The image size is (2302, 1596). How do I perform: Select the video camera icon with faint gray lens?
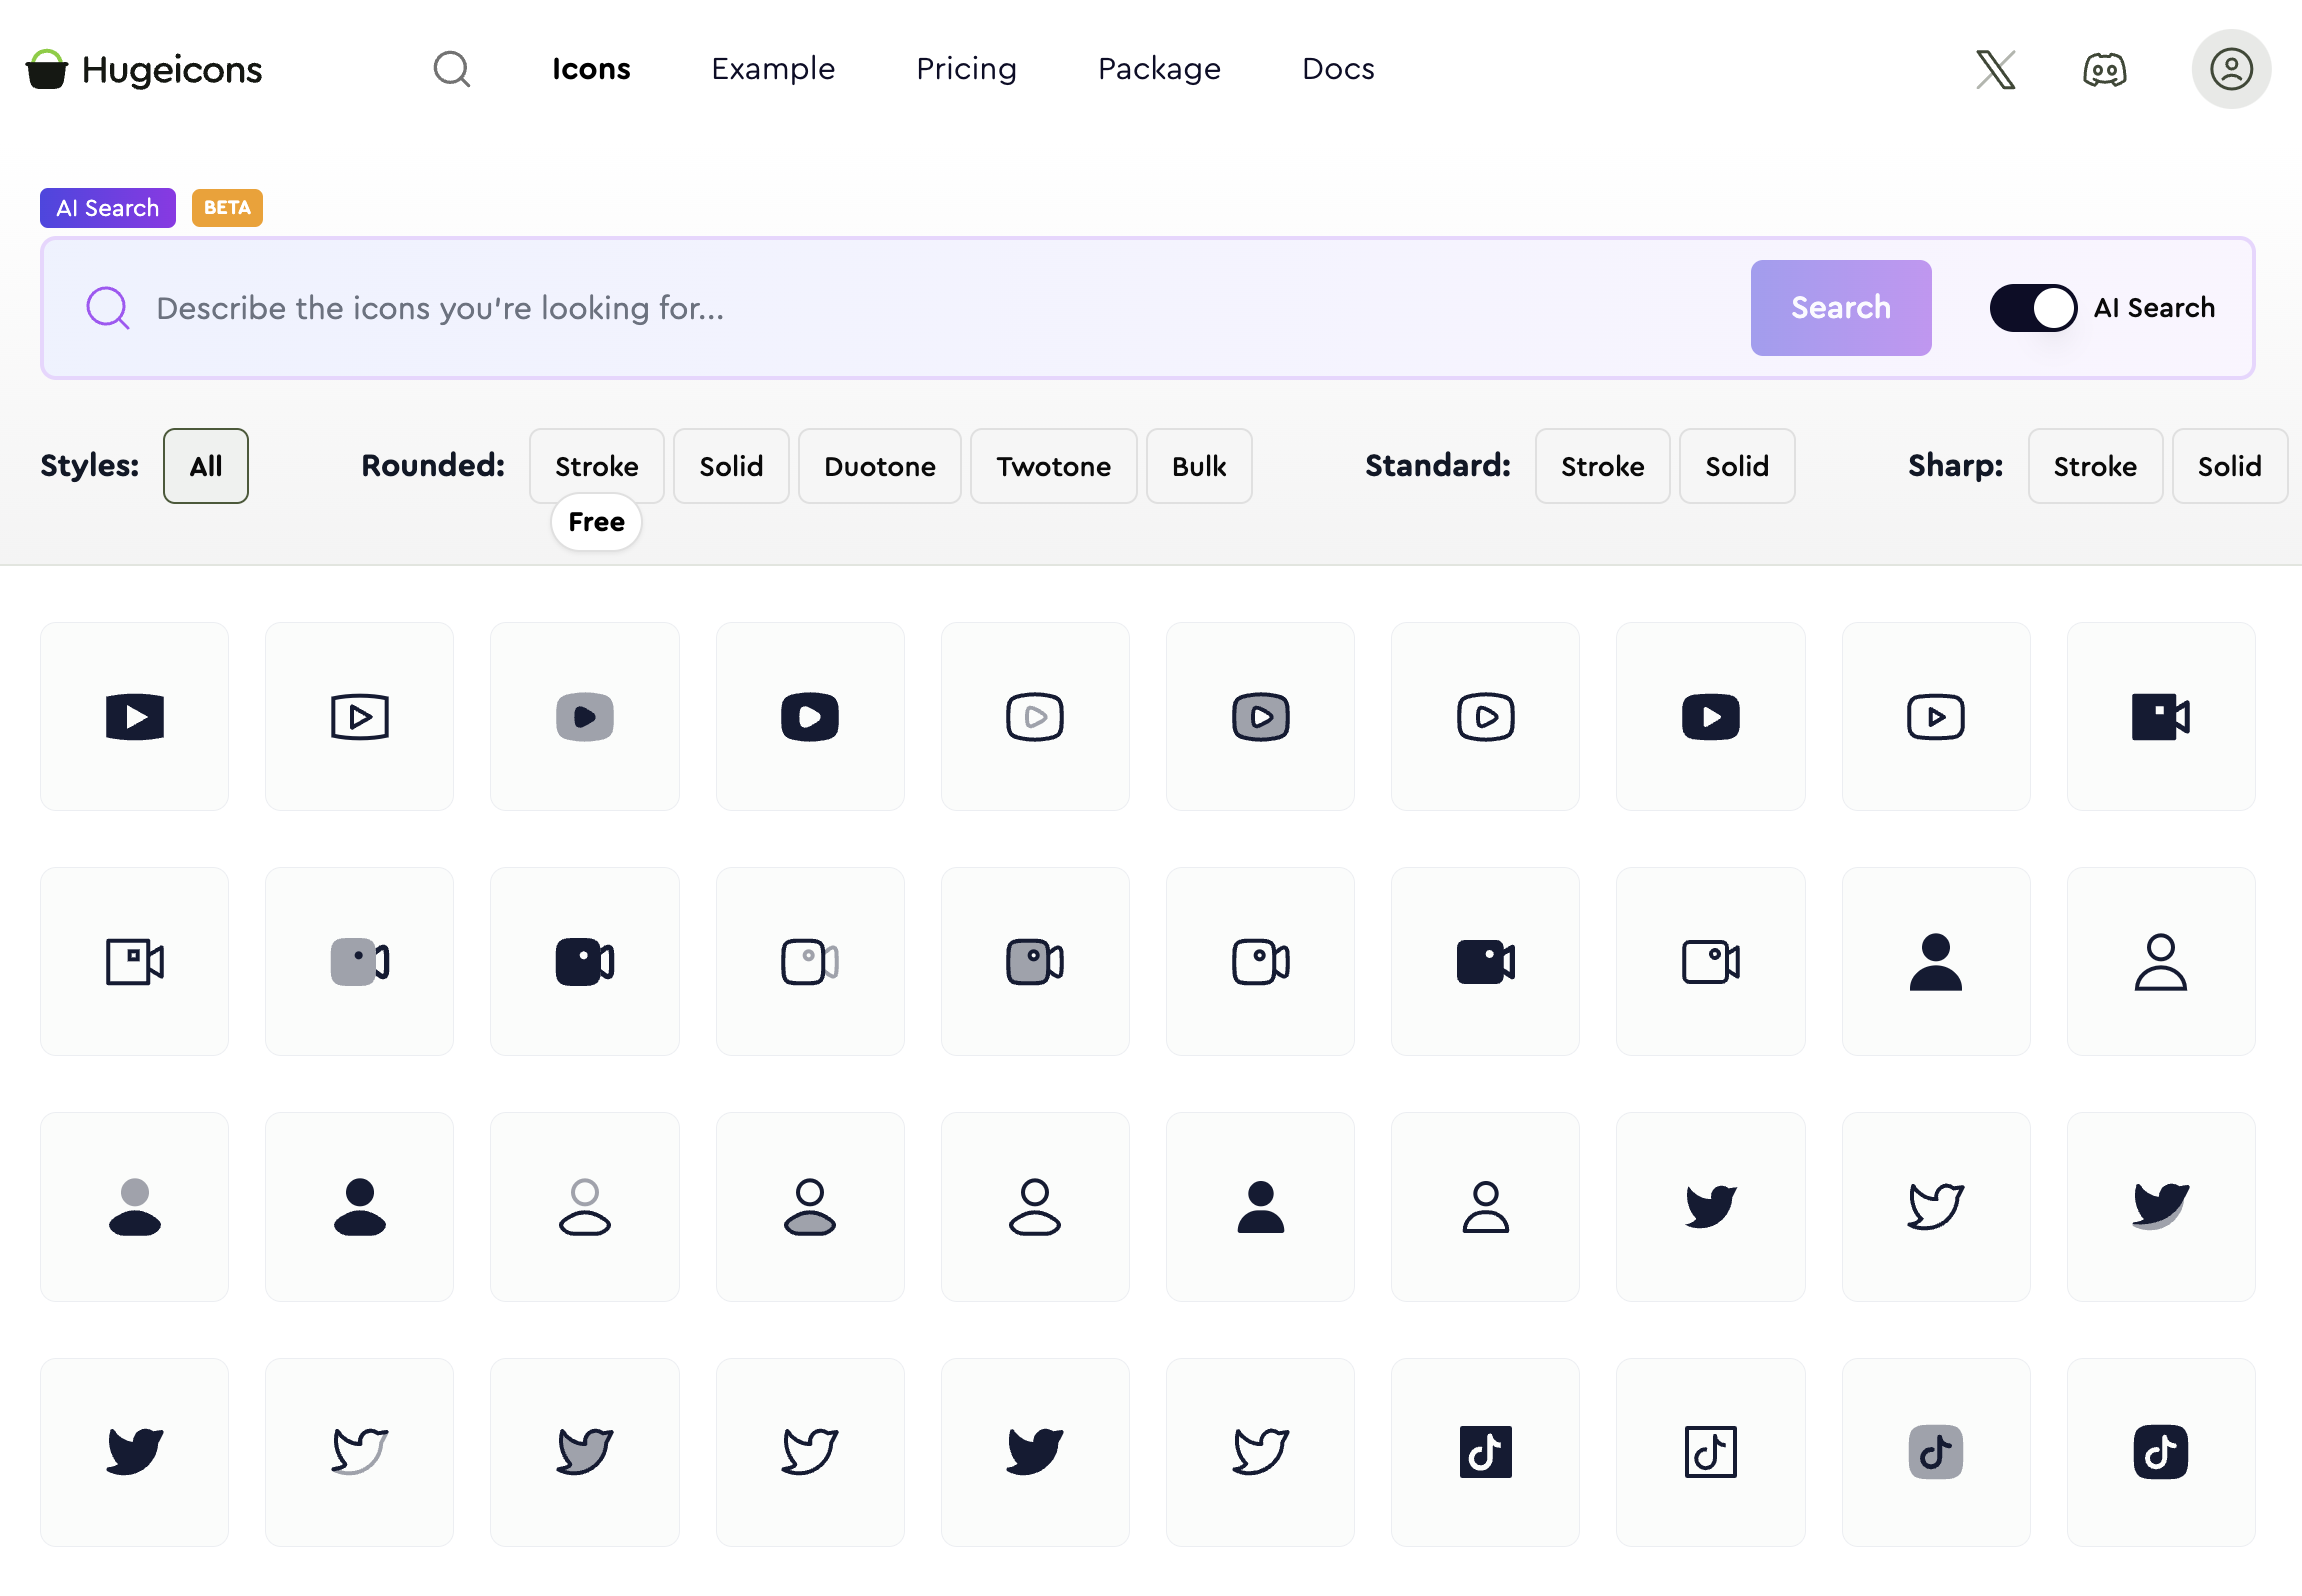point(810,961)
